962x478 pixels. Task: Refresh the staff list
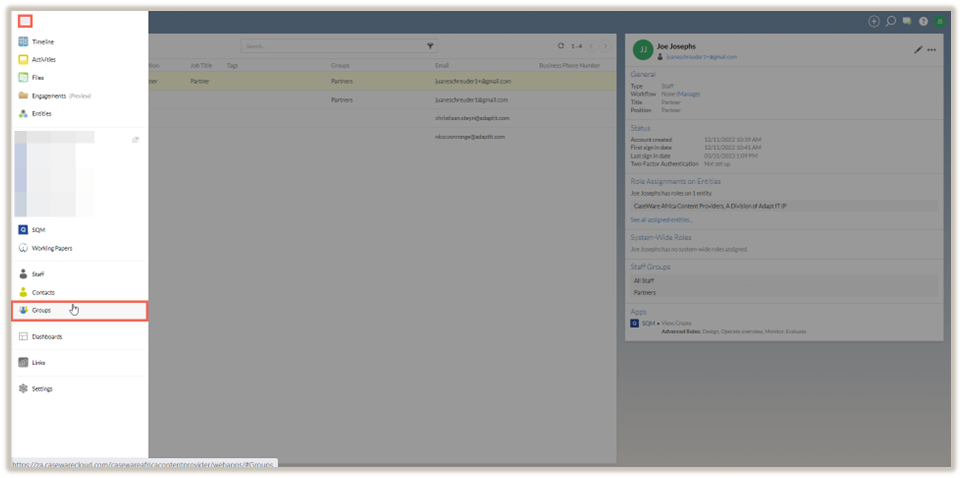560,46
